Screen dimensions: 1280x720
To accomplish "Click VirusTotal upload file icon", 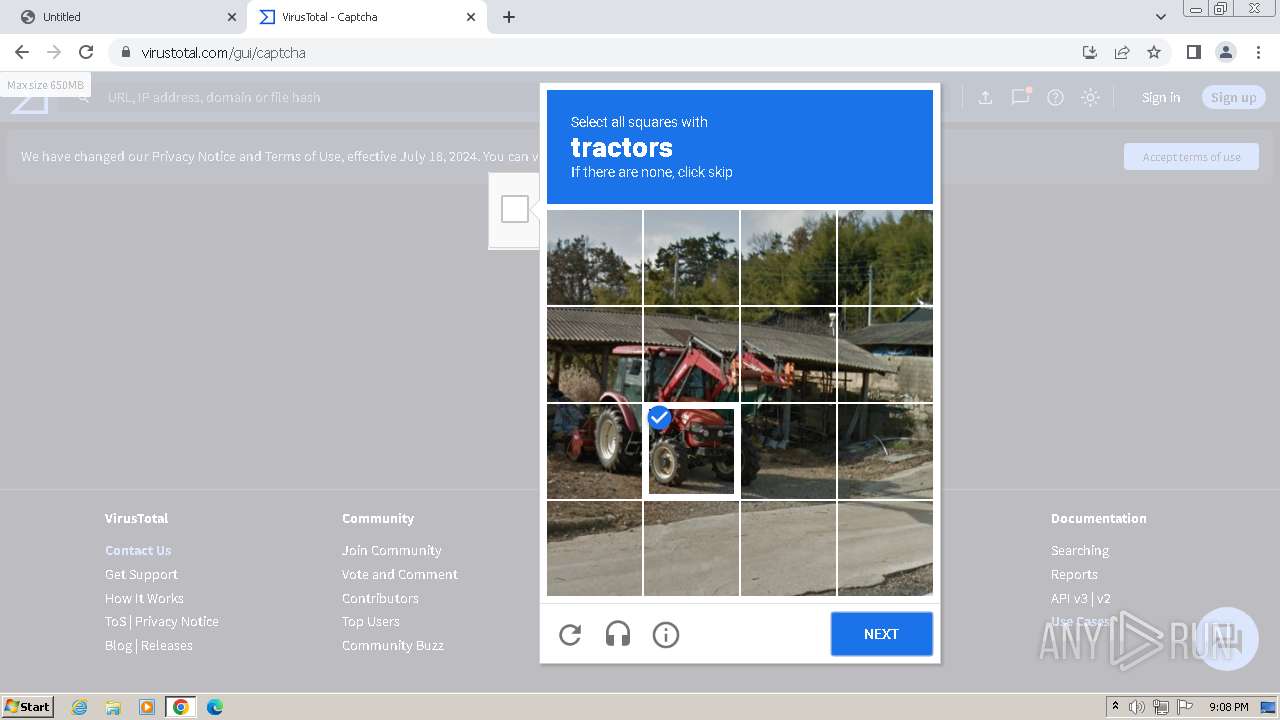I will click(x=985, y=97).
